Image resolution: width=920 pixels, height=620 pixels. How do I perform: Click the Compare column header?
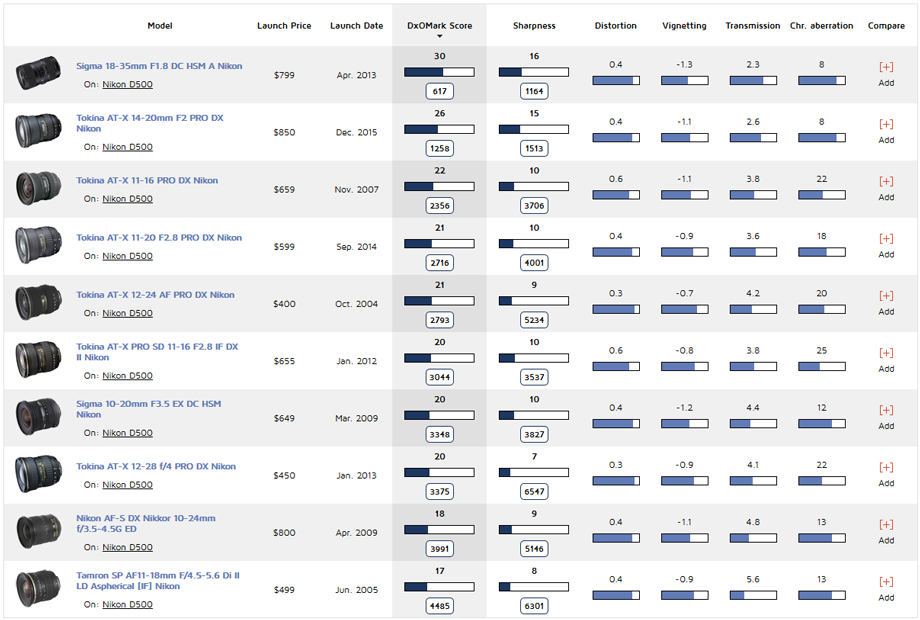(886, 26)
